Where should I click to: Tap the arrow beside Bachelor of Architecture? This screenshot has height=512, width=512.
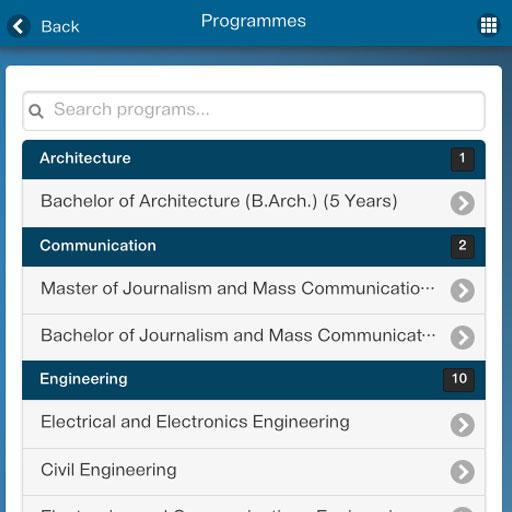[462, 203]
